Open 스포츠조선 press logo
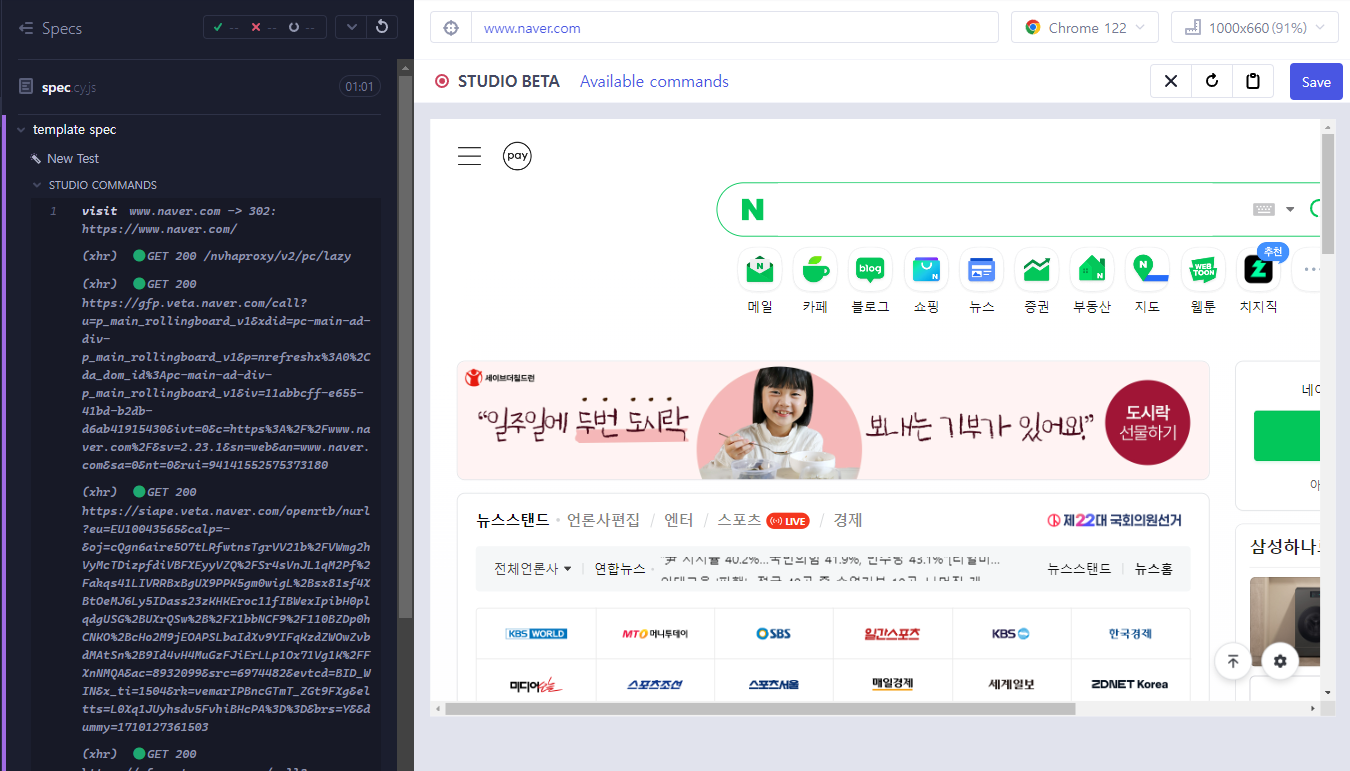The image size is (1350, 771). click(655, 684)
